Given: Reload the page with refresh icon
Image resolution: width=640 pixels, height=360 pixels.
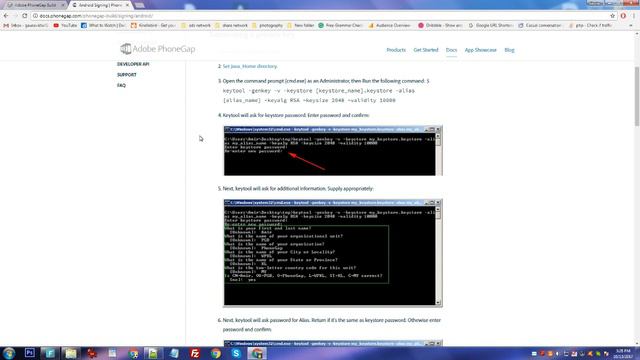Looking at the screenshot, I should click(x=24, y=16).
